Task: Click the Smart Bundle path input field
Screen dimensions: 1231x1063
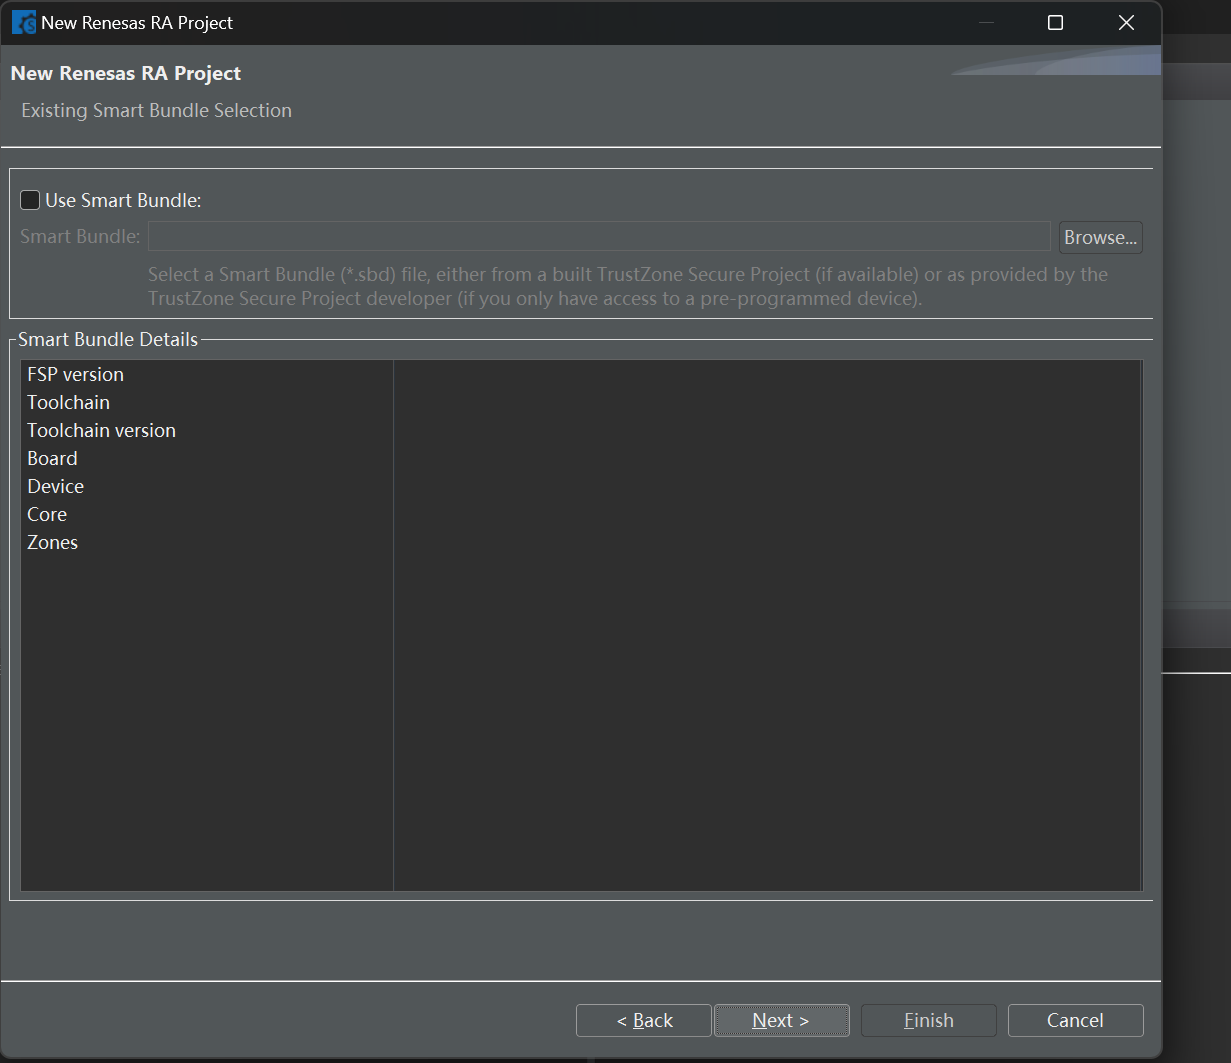Action: tap(599, 236)
